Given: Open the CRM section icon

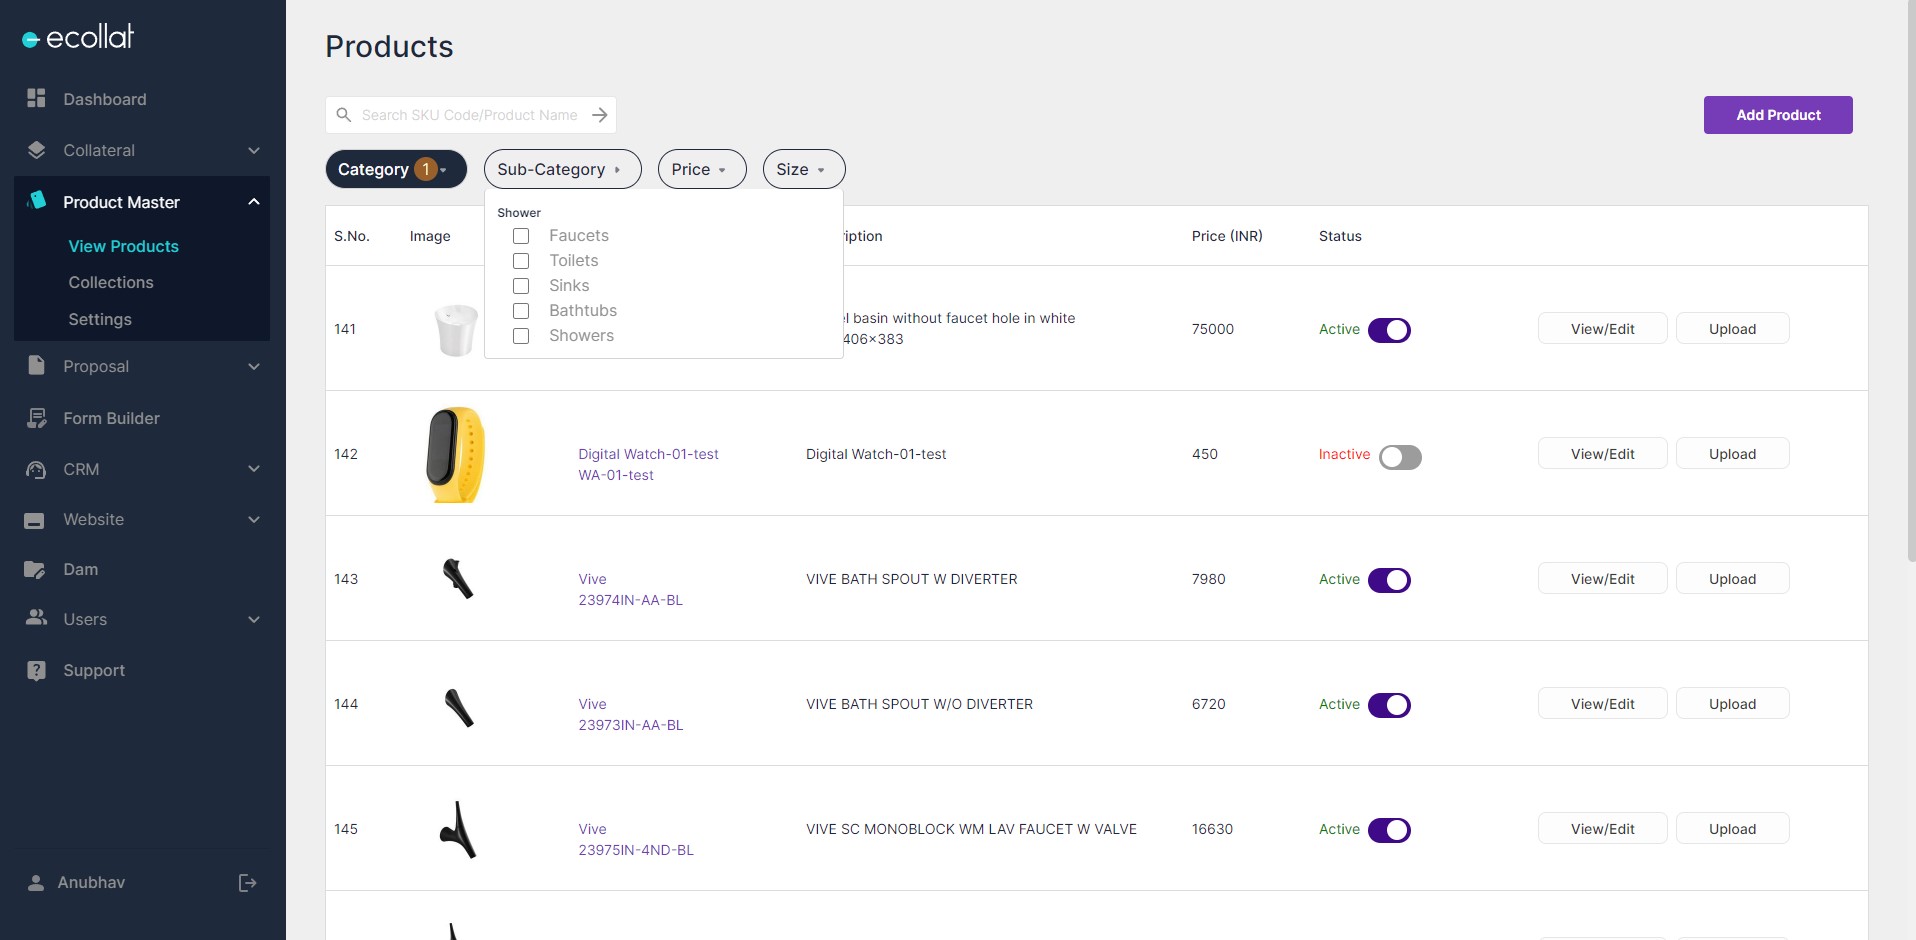Looking at the screenshot, I should [x=36, y=469].
